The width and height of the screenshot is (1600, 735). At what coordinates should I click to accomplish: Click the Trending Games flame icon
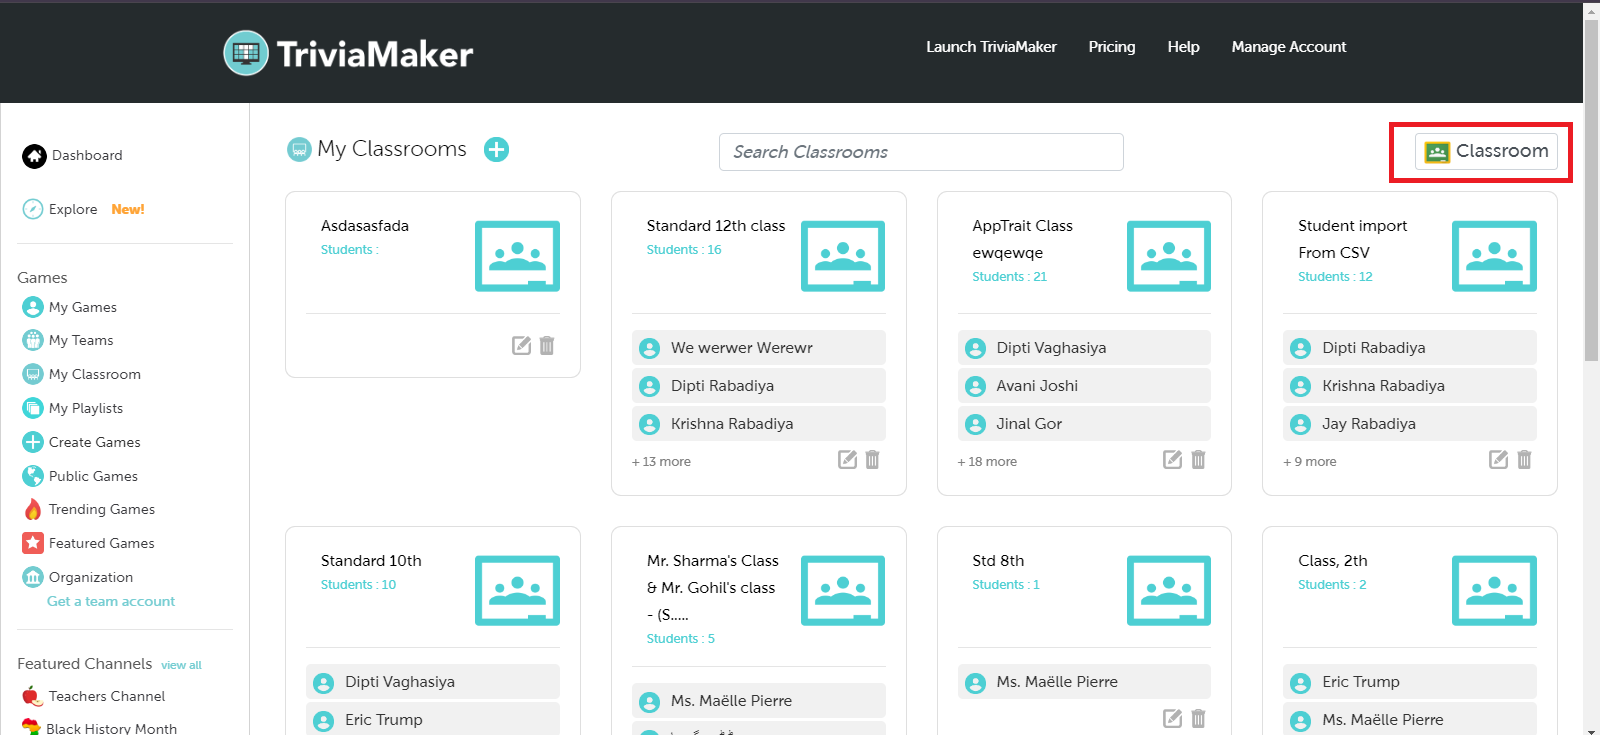point(33,510)
